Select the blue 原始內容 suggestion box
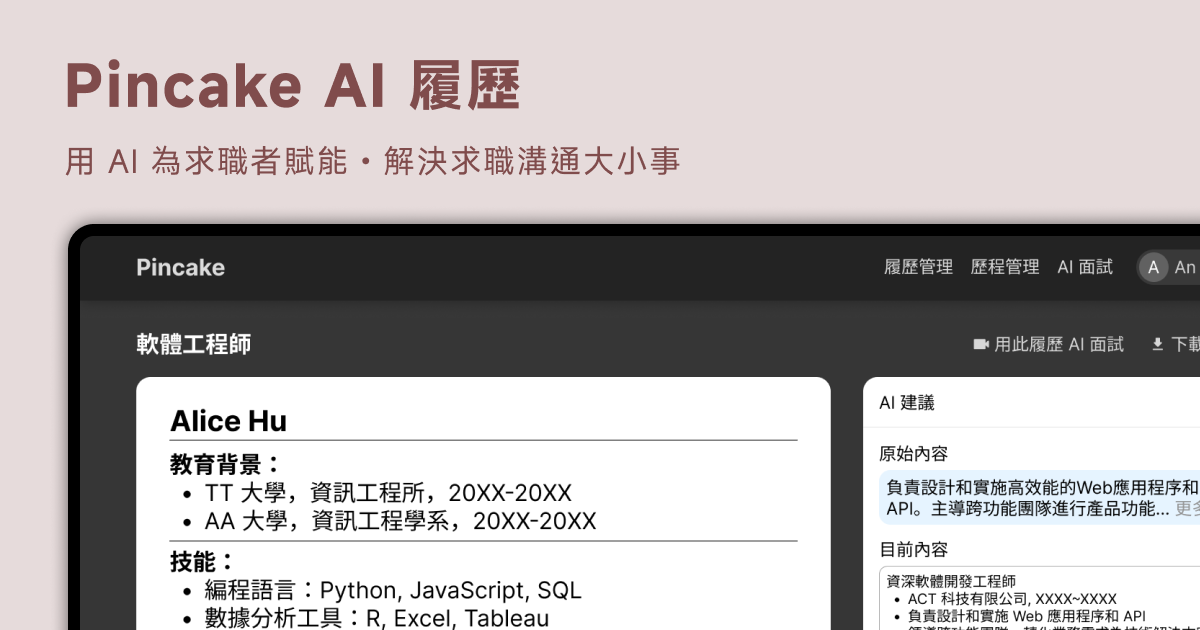This screenshot has height=630, width=1200. point(1030,498)
